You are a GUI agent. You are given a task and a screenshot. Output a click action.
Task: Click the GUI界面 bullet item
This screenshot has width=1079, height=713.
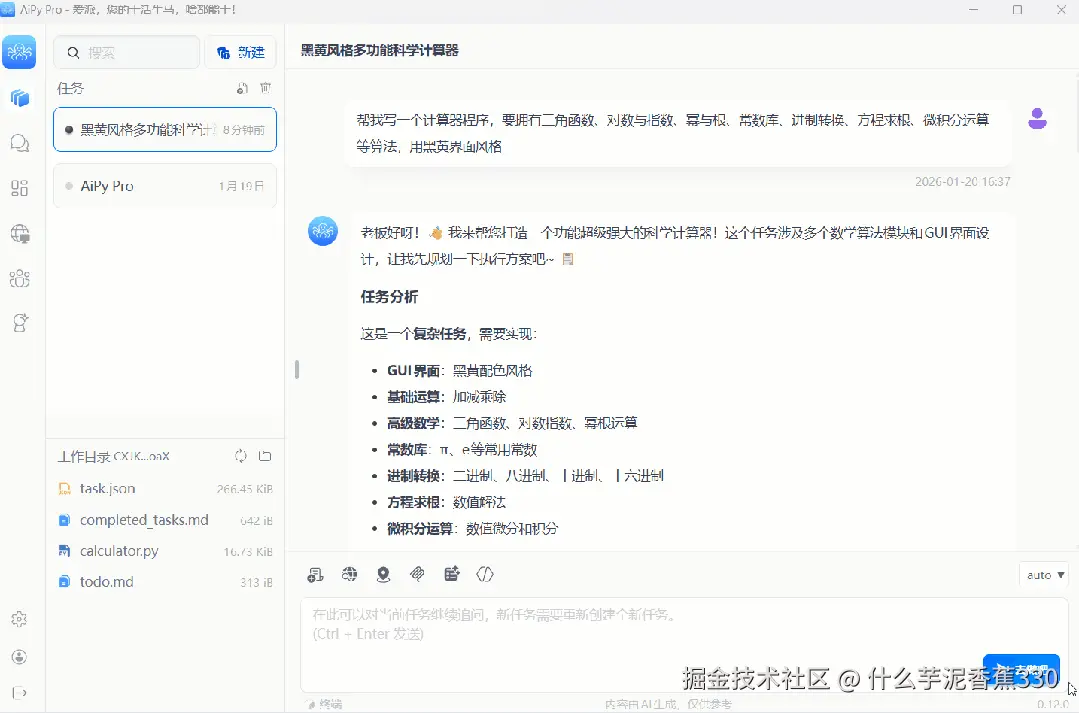pos(460,370)
